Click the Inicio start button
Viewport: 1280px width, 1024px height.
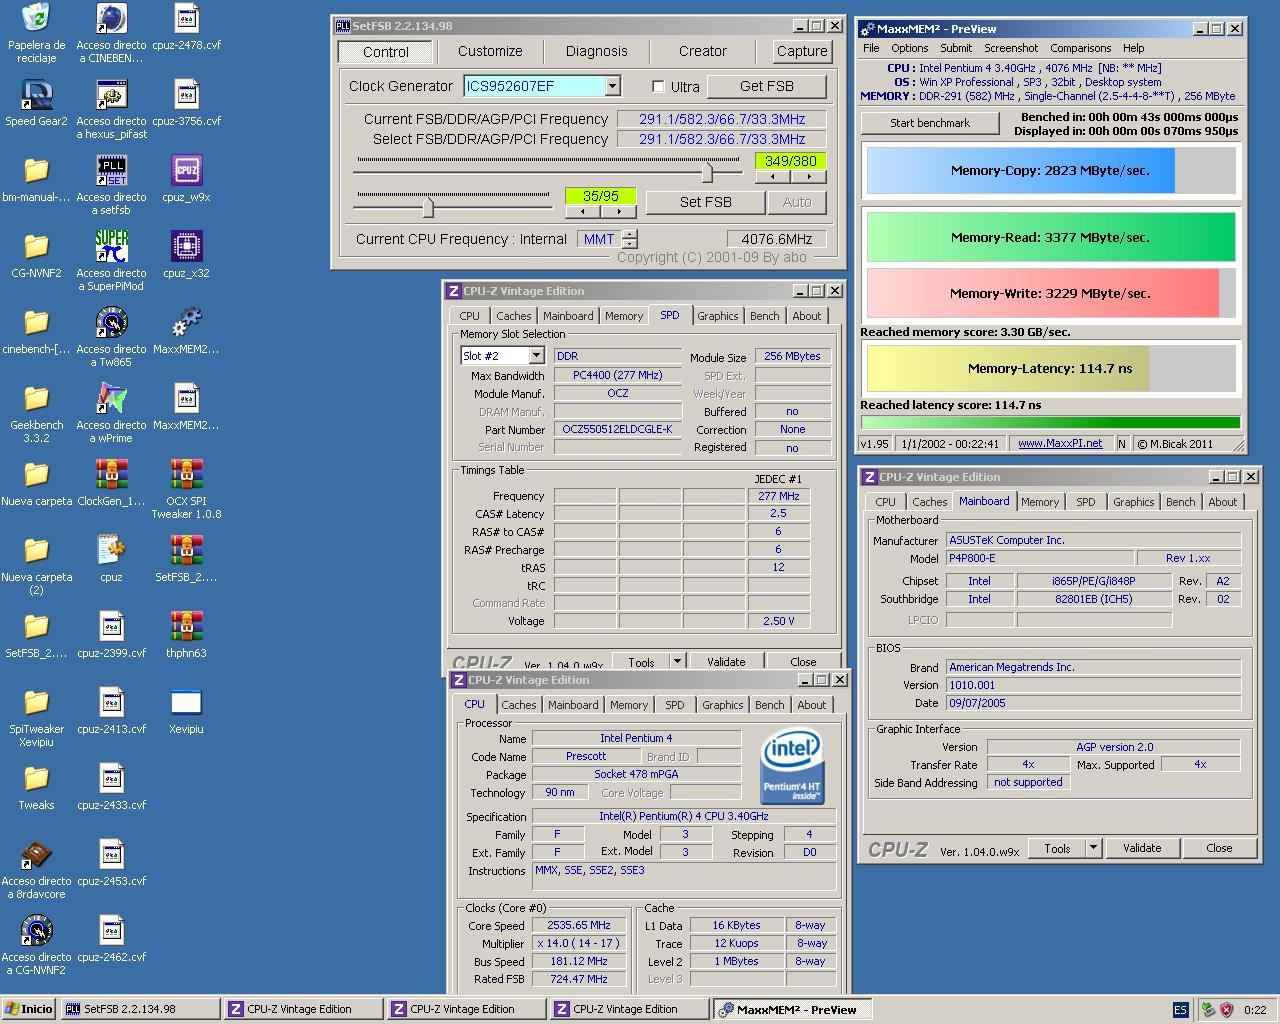pos(29,1009)
